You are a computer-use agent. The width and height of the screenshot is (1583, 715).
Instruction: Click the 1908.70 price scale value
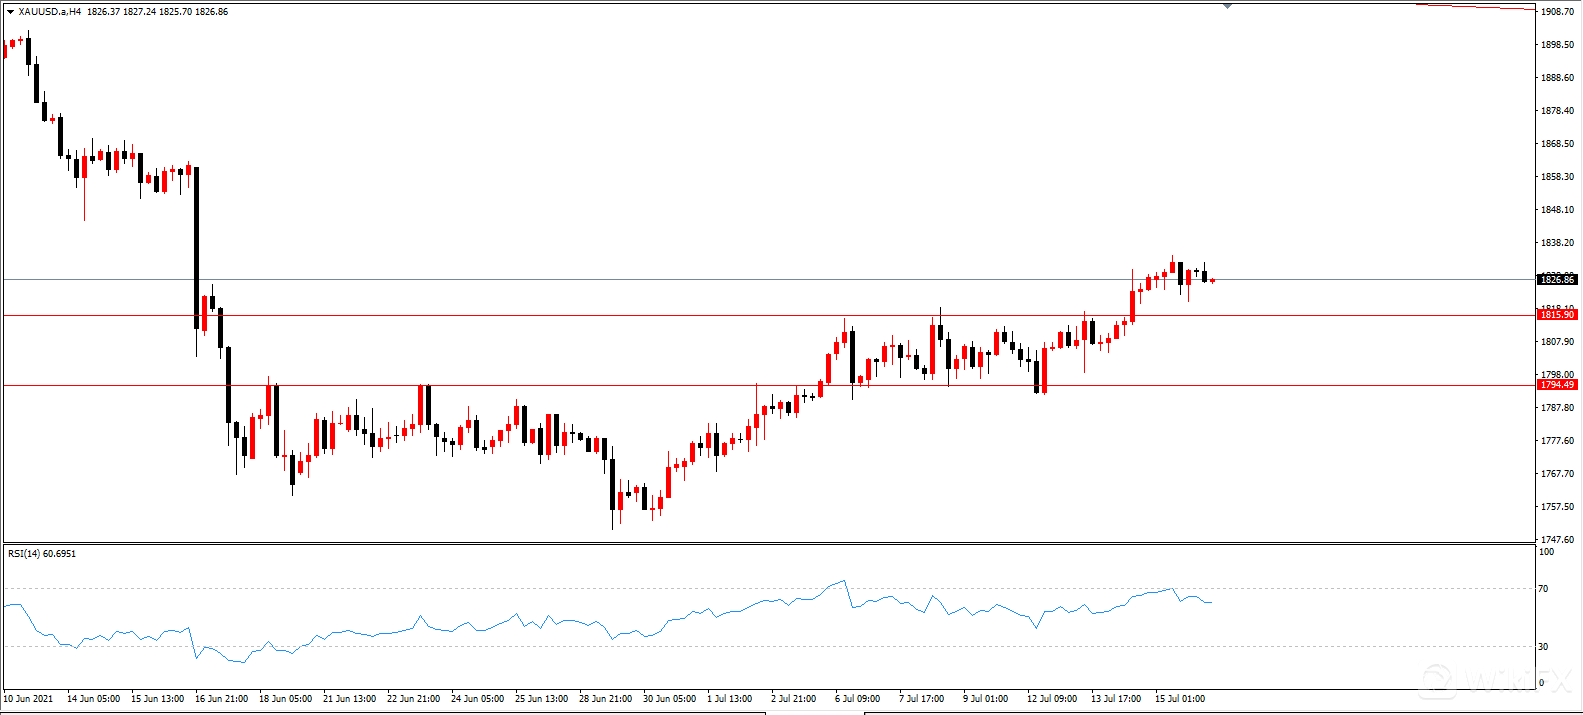(1558, 12)
